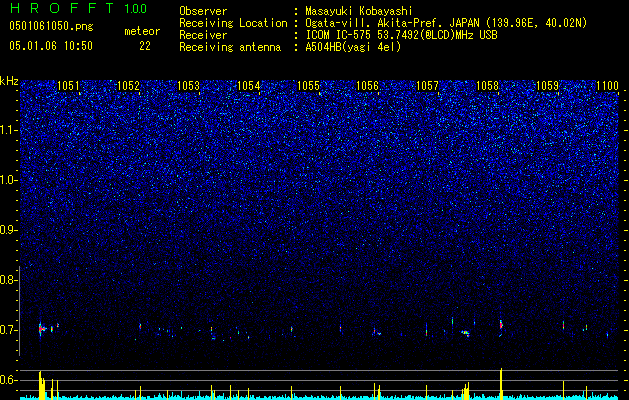Click the 1054 time axis marker
Screen dimensions: 629x400
coord(248,86)
